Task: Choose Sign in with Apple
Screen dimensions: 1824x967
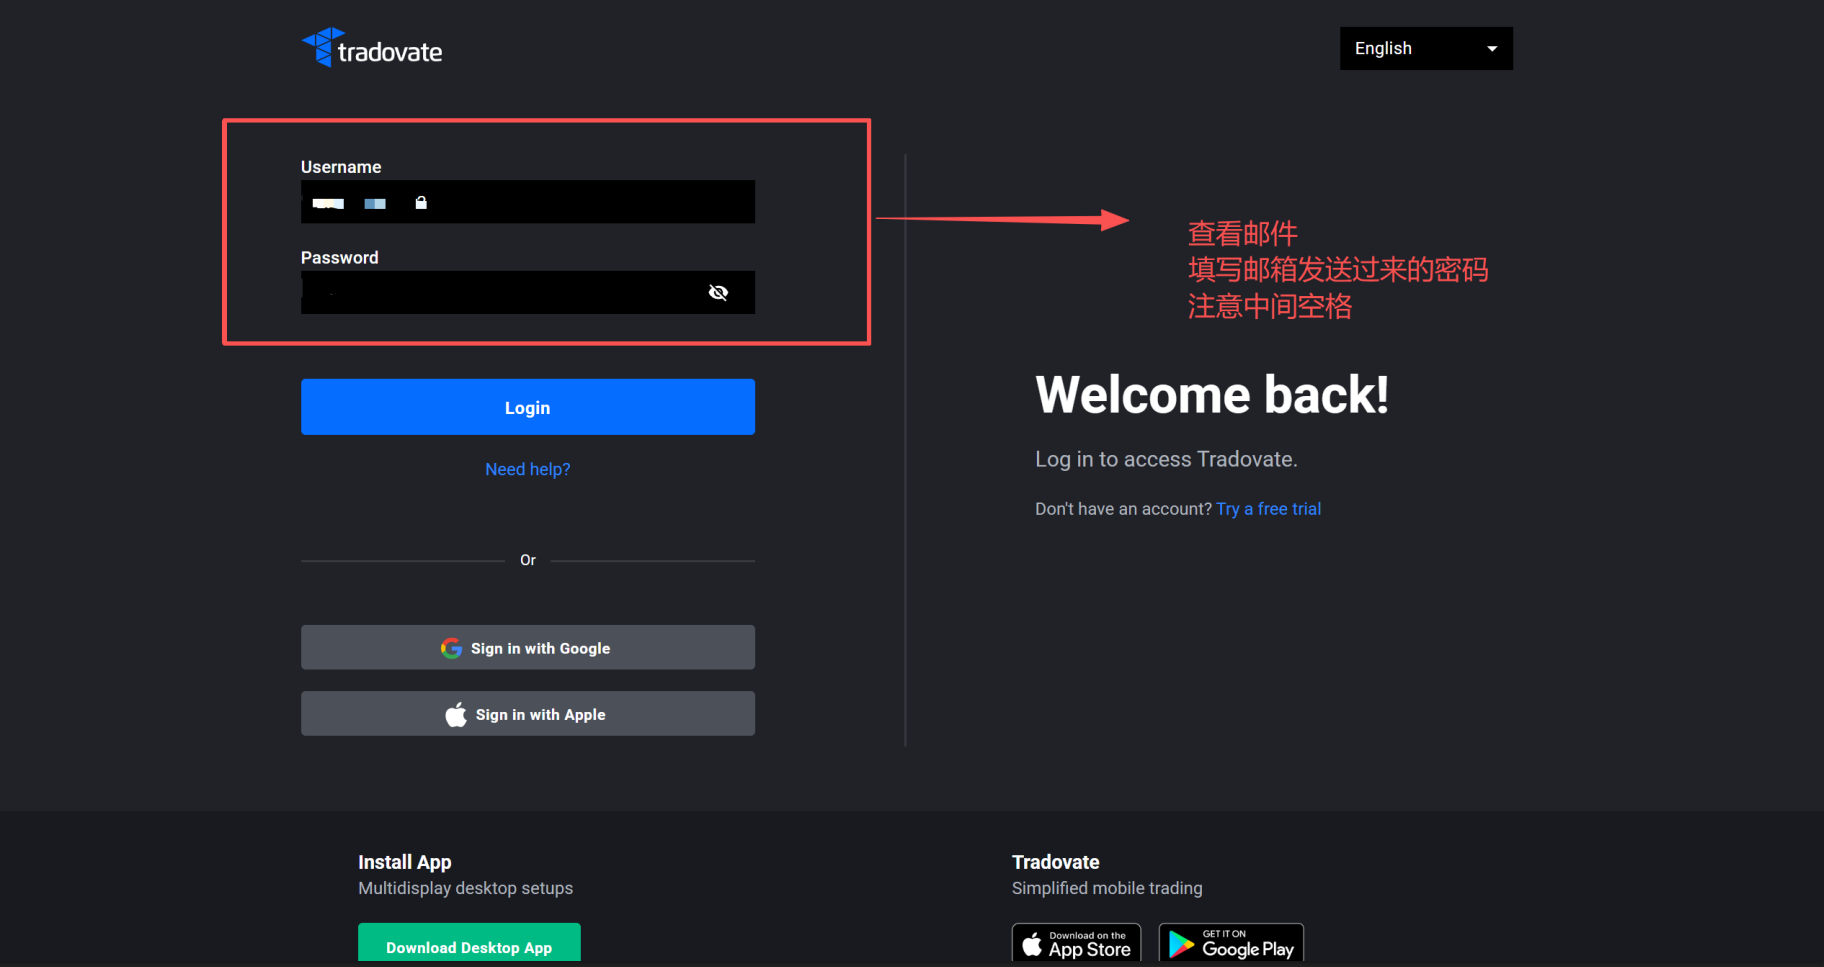Action: (x=527, y=714)
